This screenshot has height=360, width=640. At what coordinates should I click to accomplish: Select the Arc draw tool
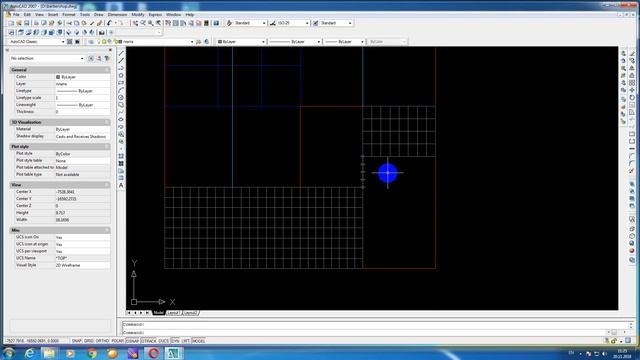click(x=121, y=90)
